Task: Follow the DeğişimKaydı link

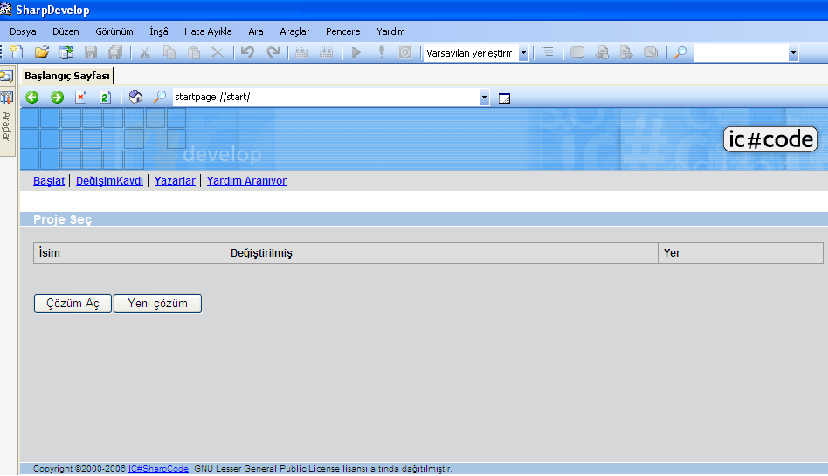Action: 109,181
